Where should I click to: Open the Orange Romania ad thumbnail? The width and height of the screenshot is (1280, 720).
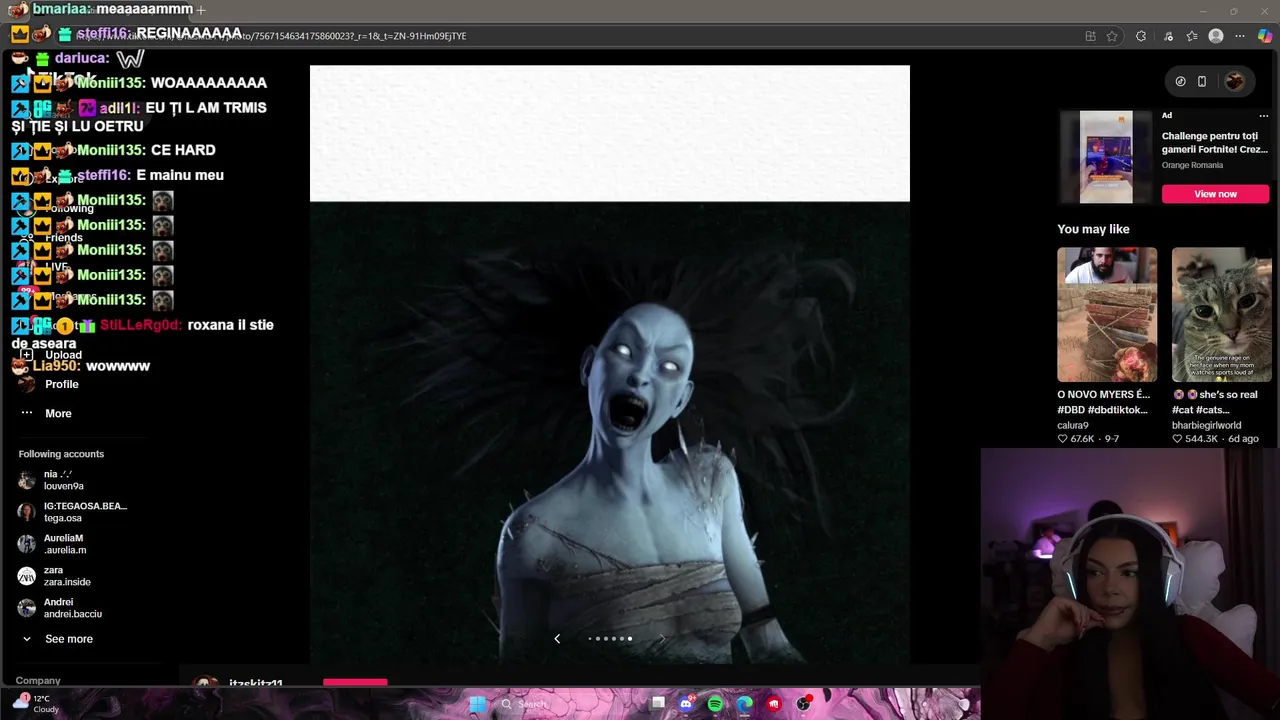[x=1106, y=157]
